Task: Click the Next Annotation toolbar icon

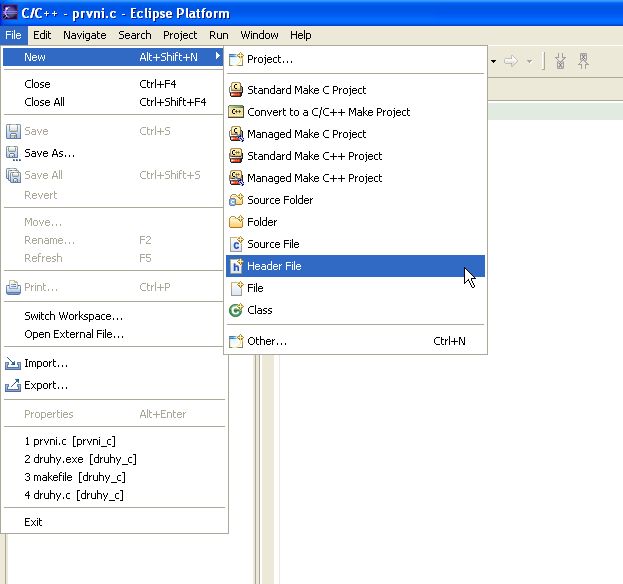Action: coord(560,62)
